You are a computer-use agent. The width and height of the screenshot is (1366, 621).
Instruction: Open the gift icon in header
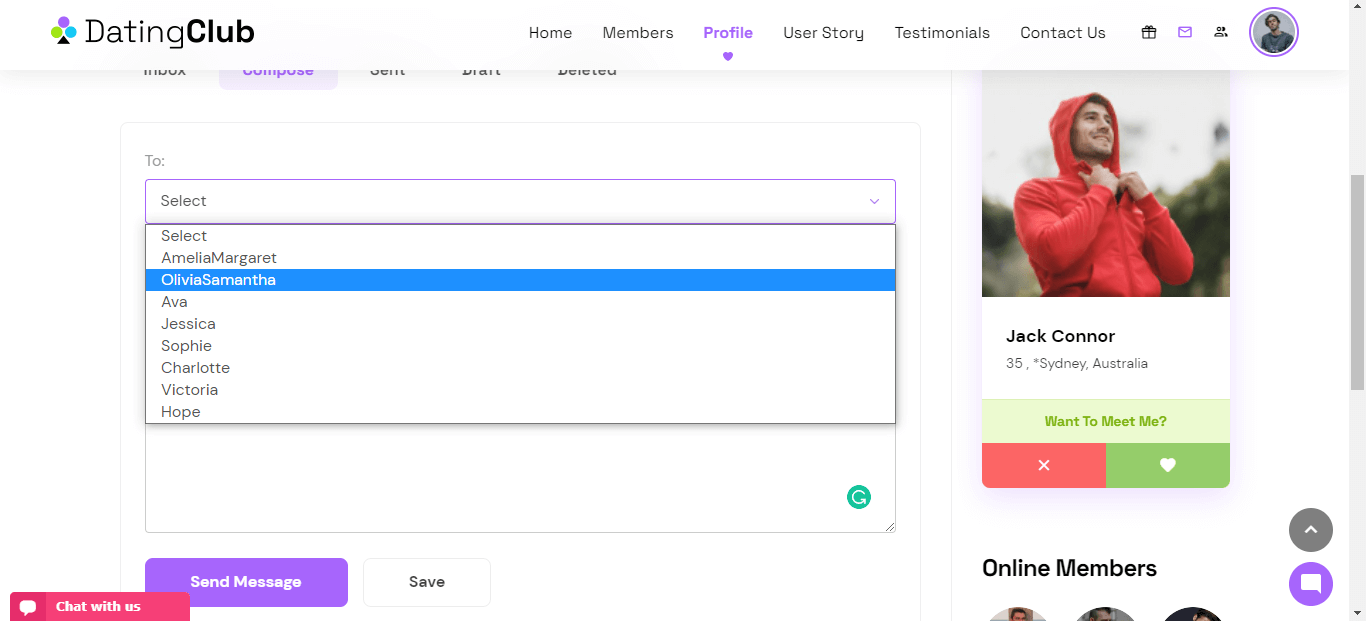1149,32
